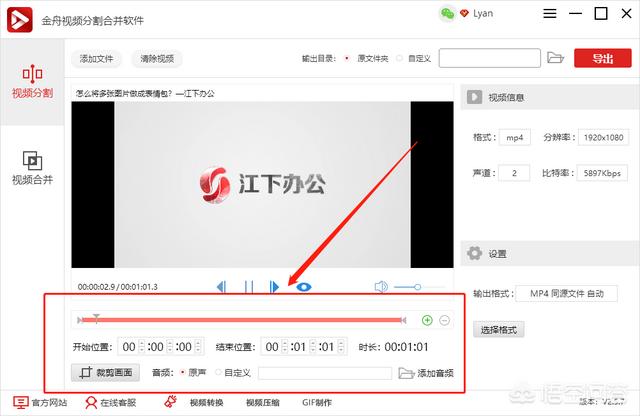Toggle the eye preview icon
This screenshot has width=640, height=416.
pos(304,287)
